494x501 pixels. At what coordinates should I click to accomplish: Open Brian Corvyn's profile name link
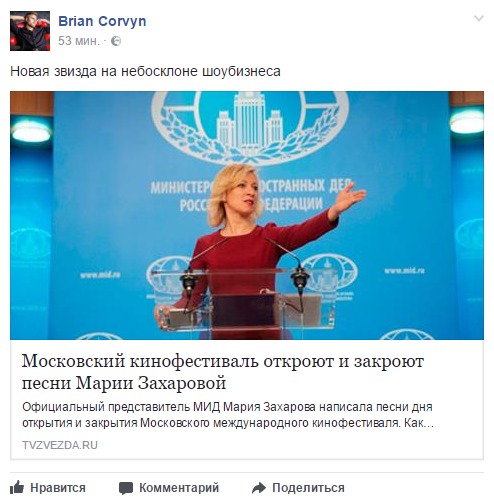[x=102, y=21]
